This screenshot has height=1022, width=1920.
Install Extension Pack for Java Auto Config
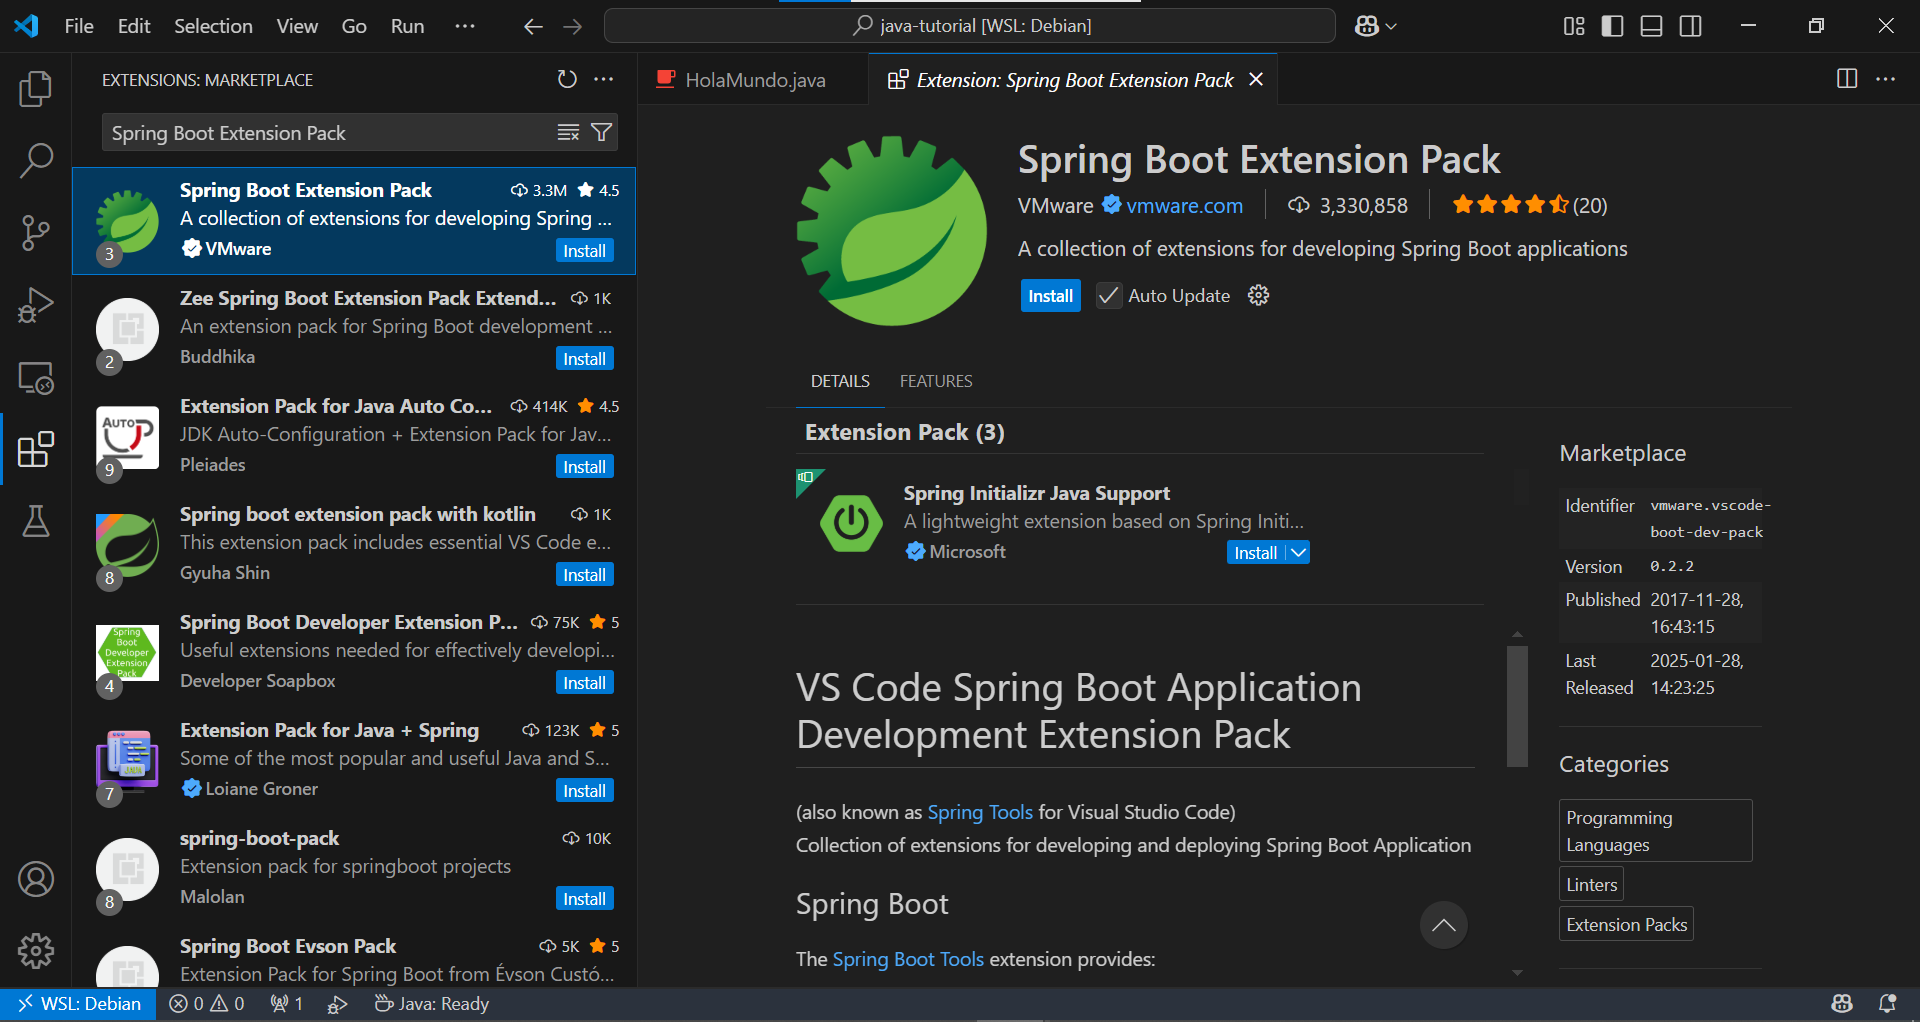(x=584, y=467)
